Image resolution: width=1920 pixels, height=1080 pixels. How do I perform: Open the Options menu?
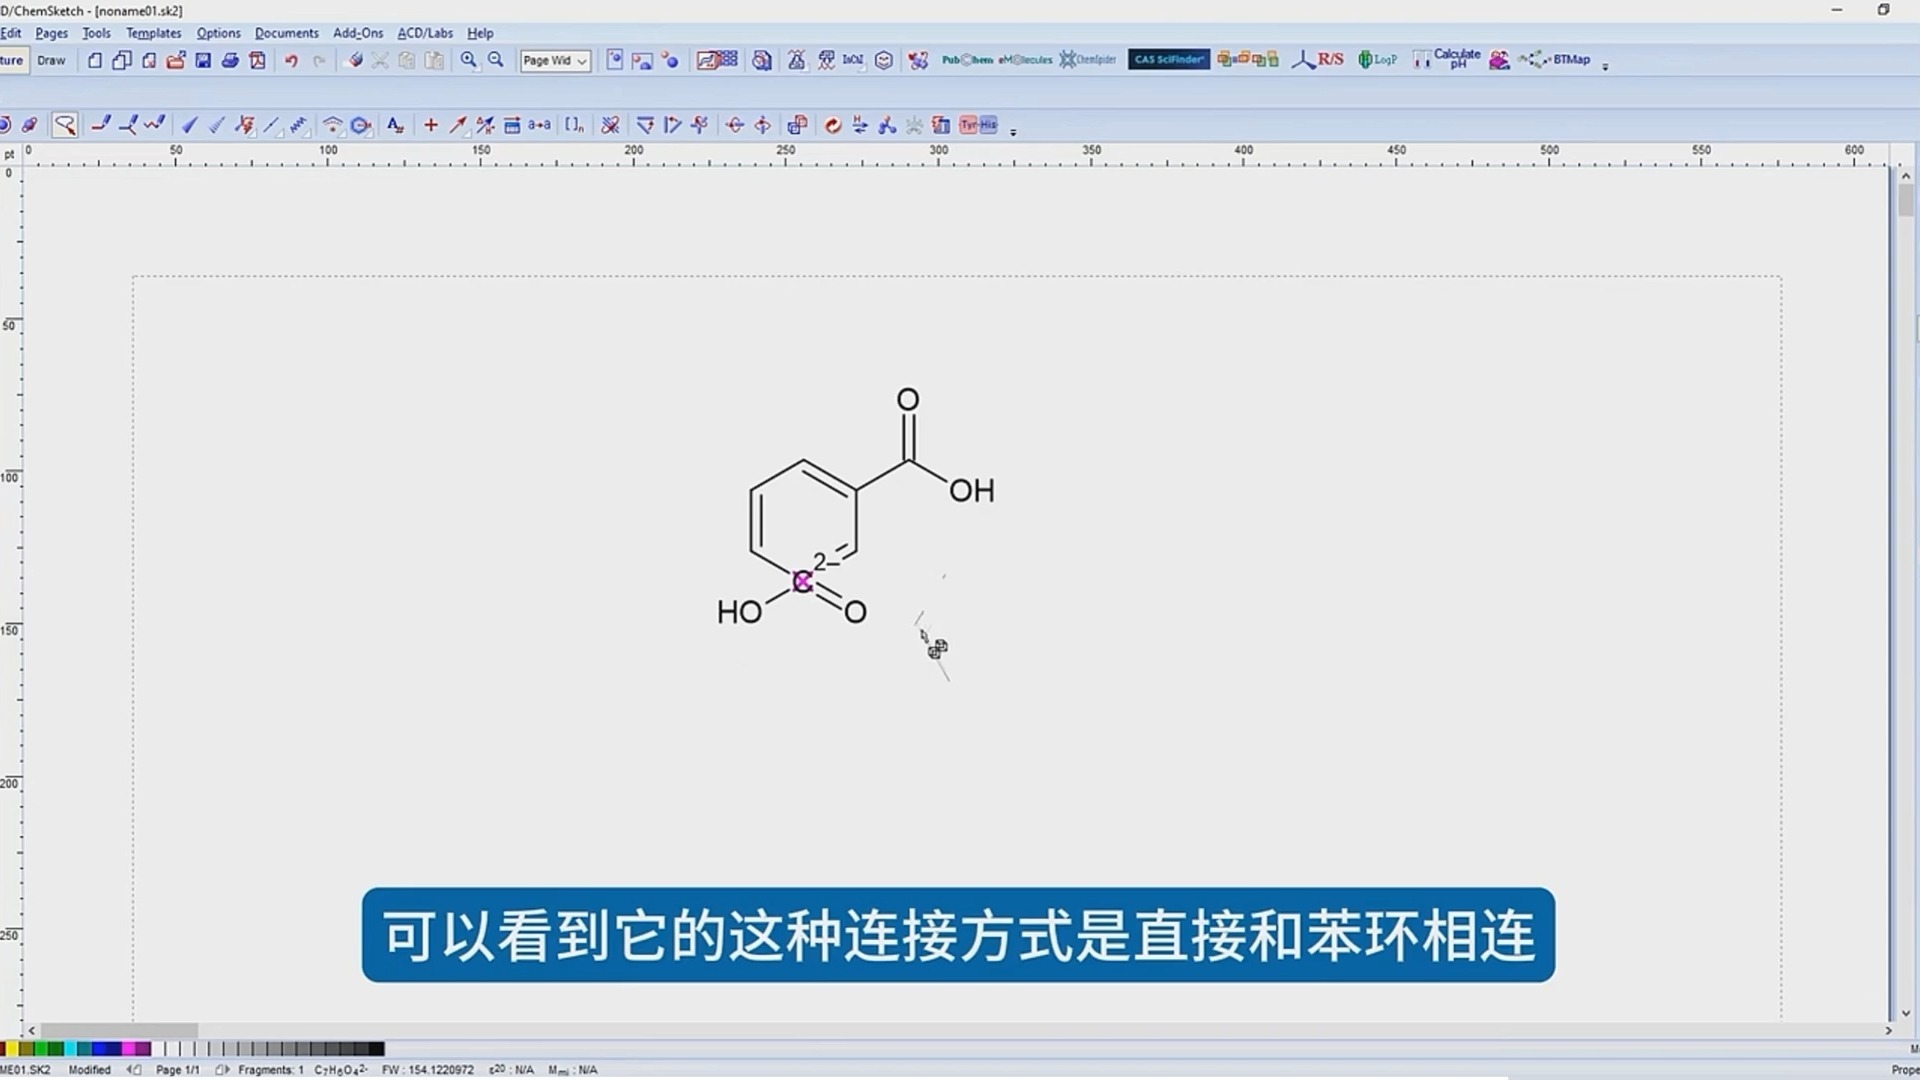tap(219, 33)
